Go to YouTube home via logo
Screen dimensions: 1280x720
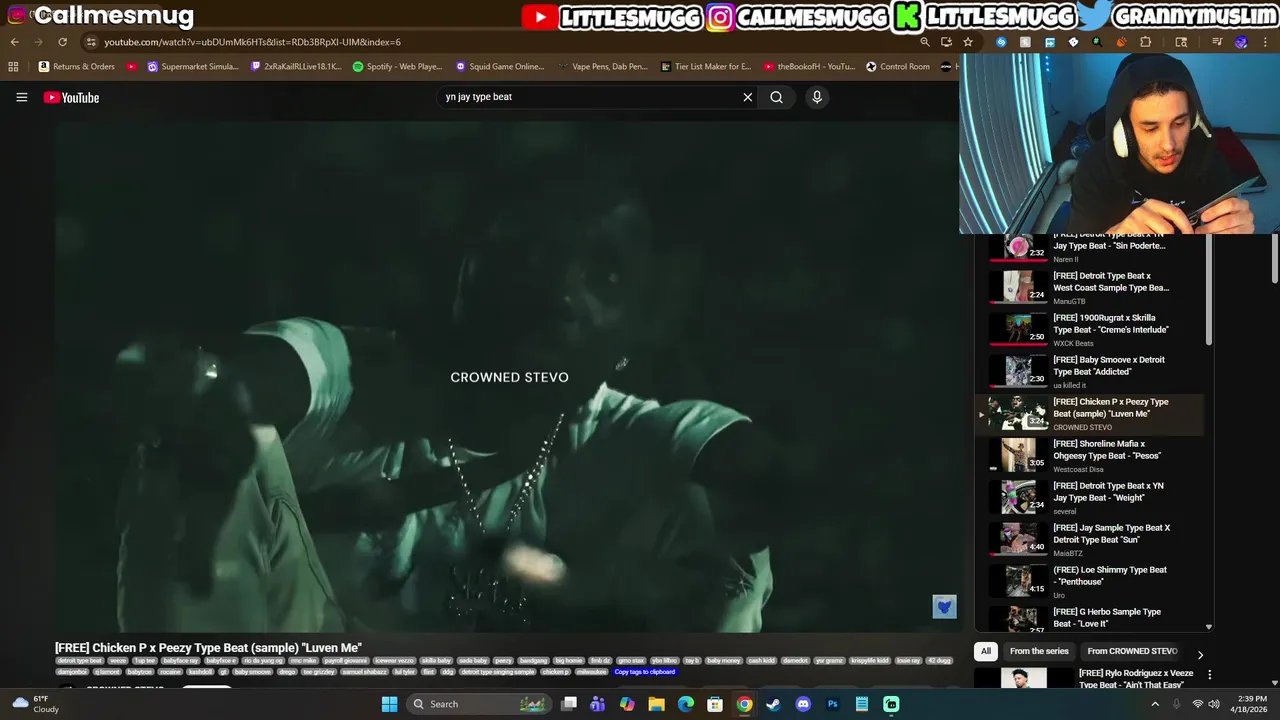coord(71,97)
